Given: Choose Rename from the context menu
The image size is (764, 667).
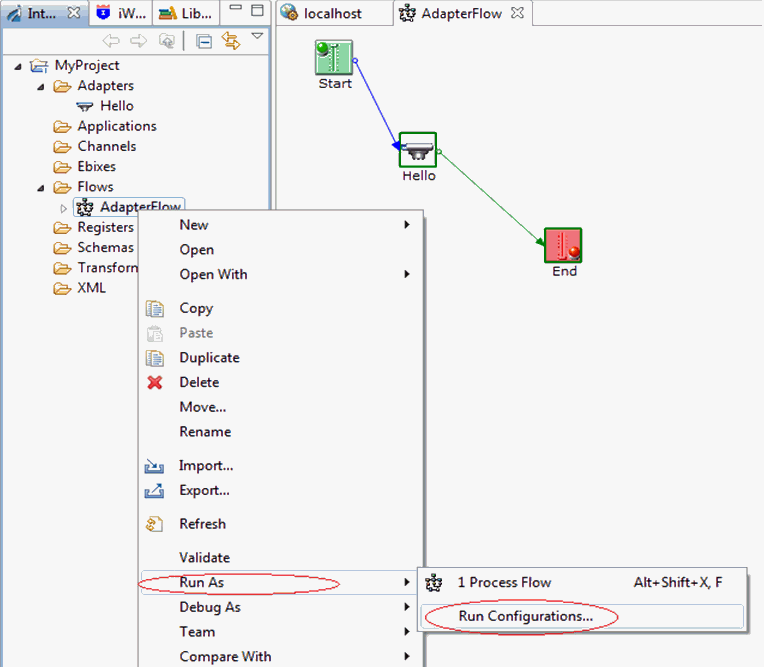Looking at the screenshot, I should [281, 432].
